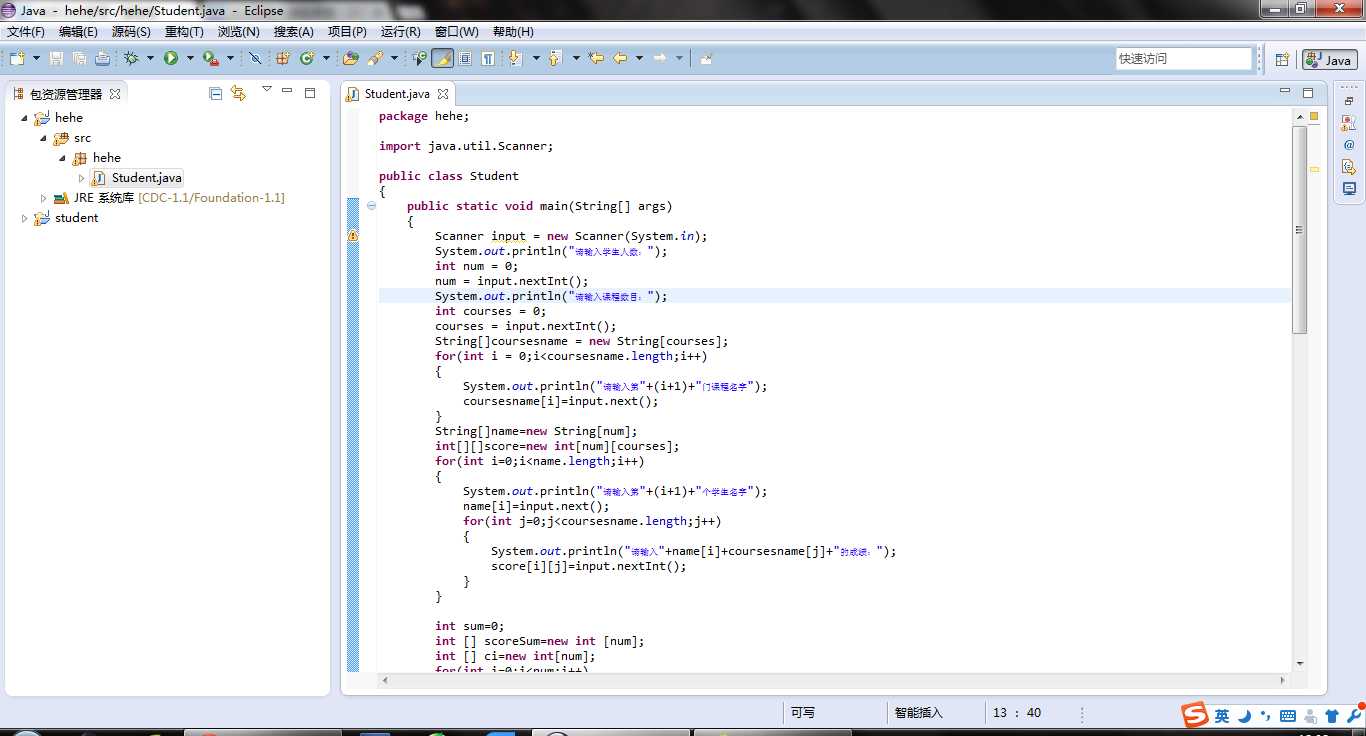Viewport: 1366px width, 736px height.
Task: Click the New Java Class icon
Action: pos(307,59)
